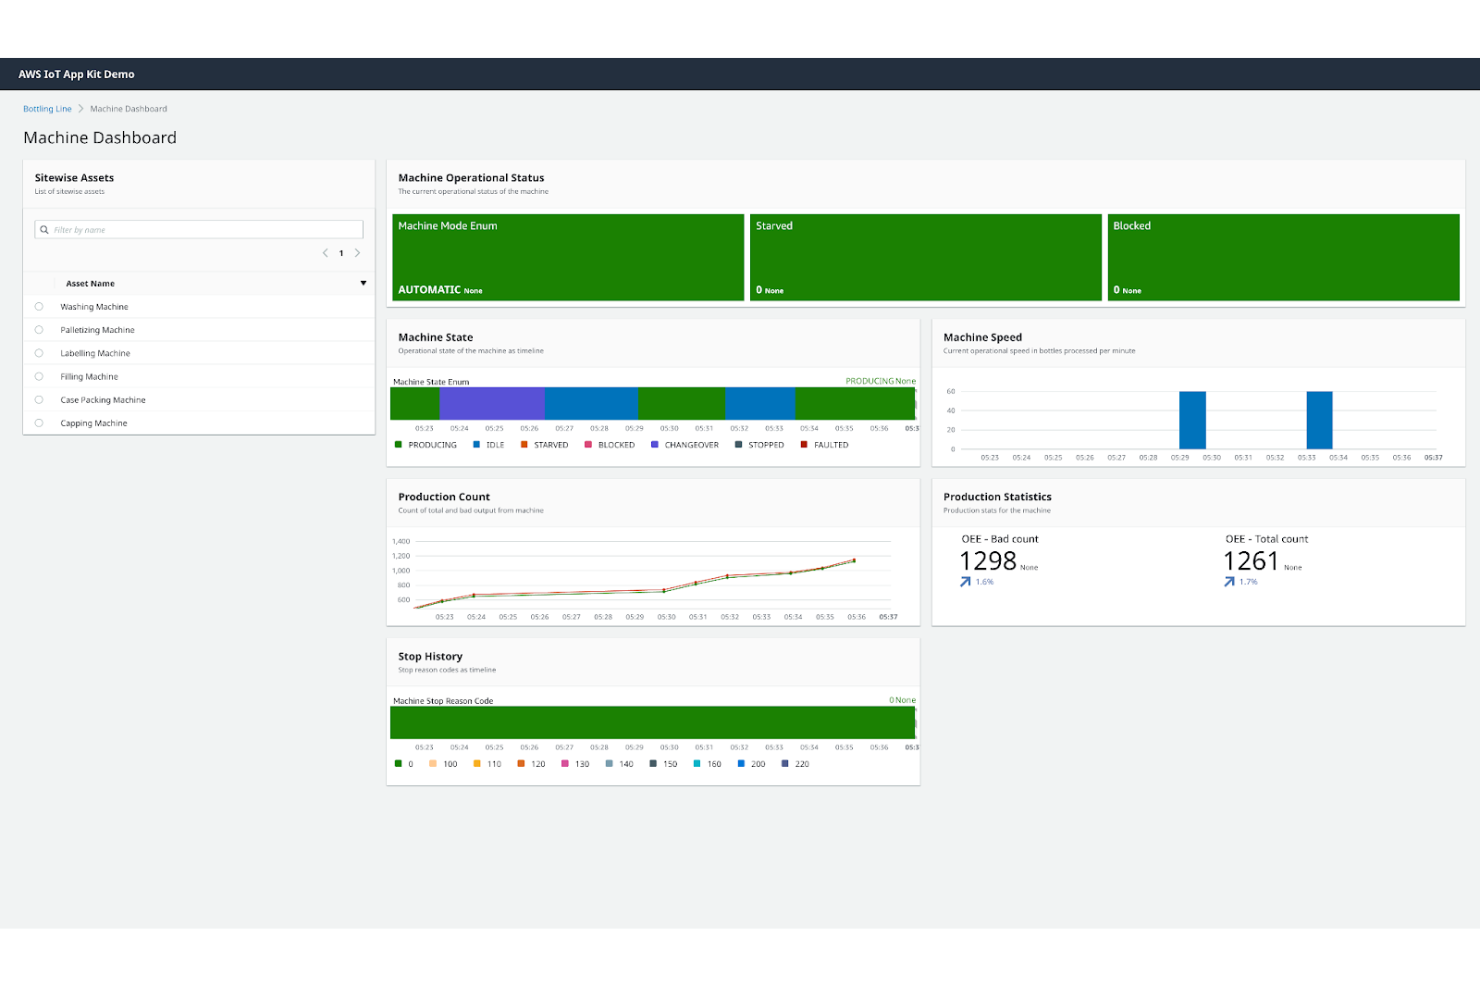Click the AWS IoT App Kit Demo header
The width and height of the screenshot is (1480, 987).
[x=75, y=73]
